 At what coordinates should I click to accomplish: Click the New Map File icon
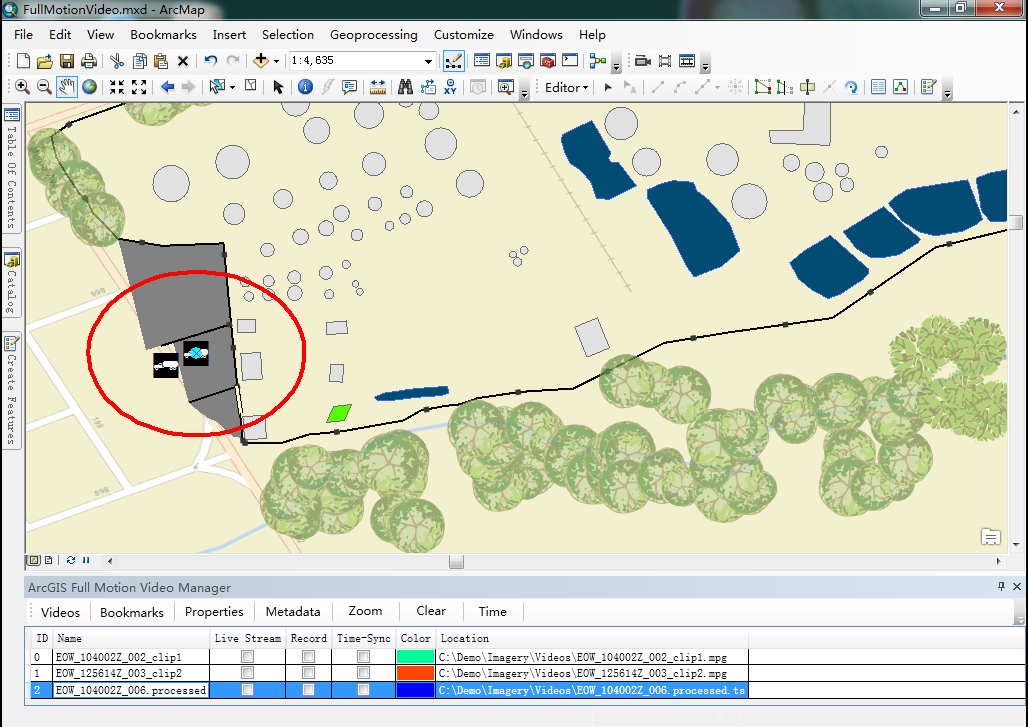[23, 61]
